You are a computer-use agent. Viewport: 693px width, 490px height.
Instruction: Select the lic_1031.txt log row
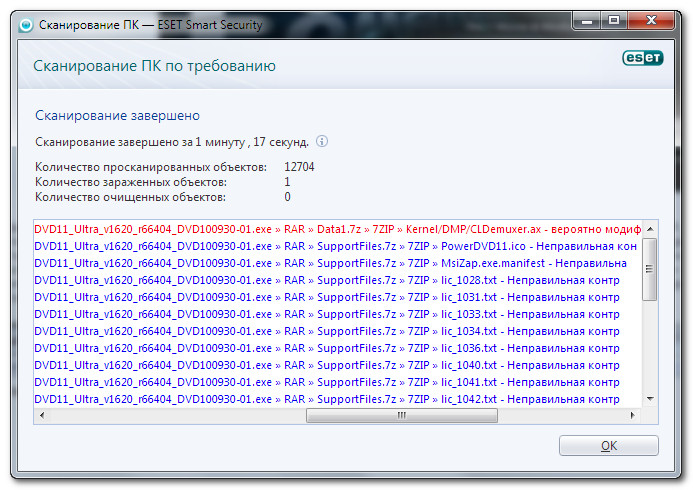[338, 297]
